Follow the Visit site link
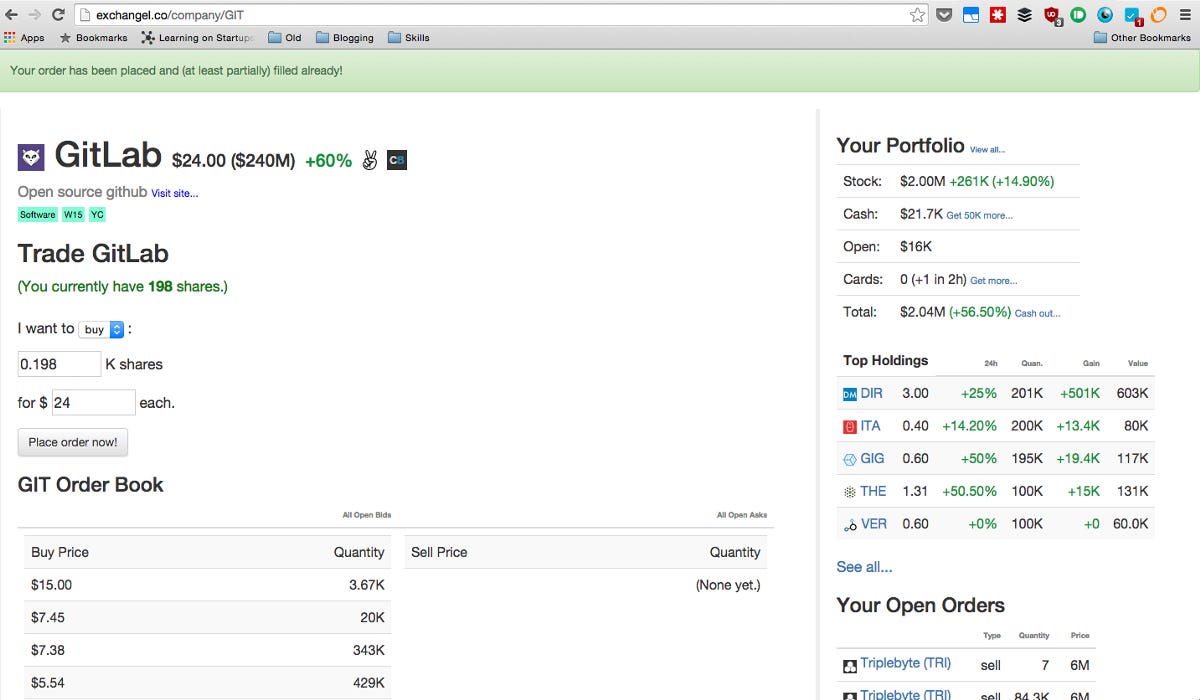The width and height of the screenshot is (1200, 700). [x=175, y=193]
